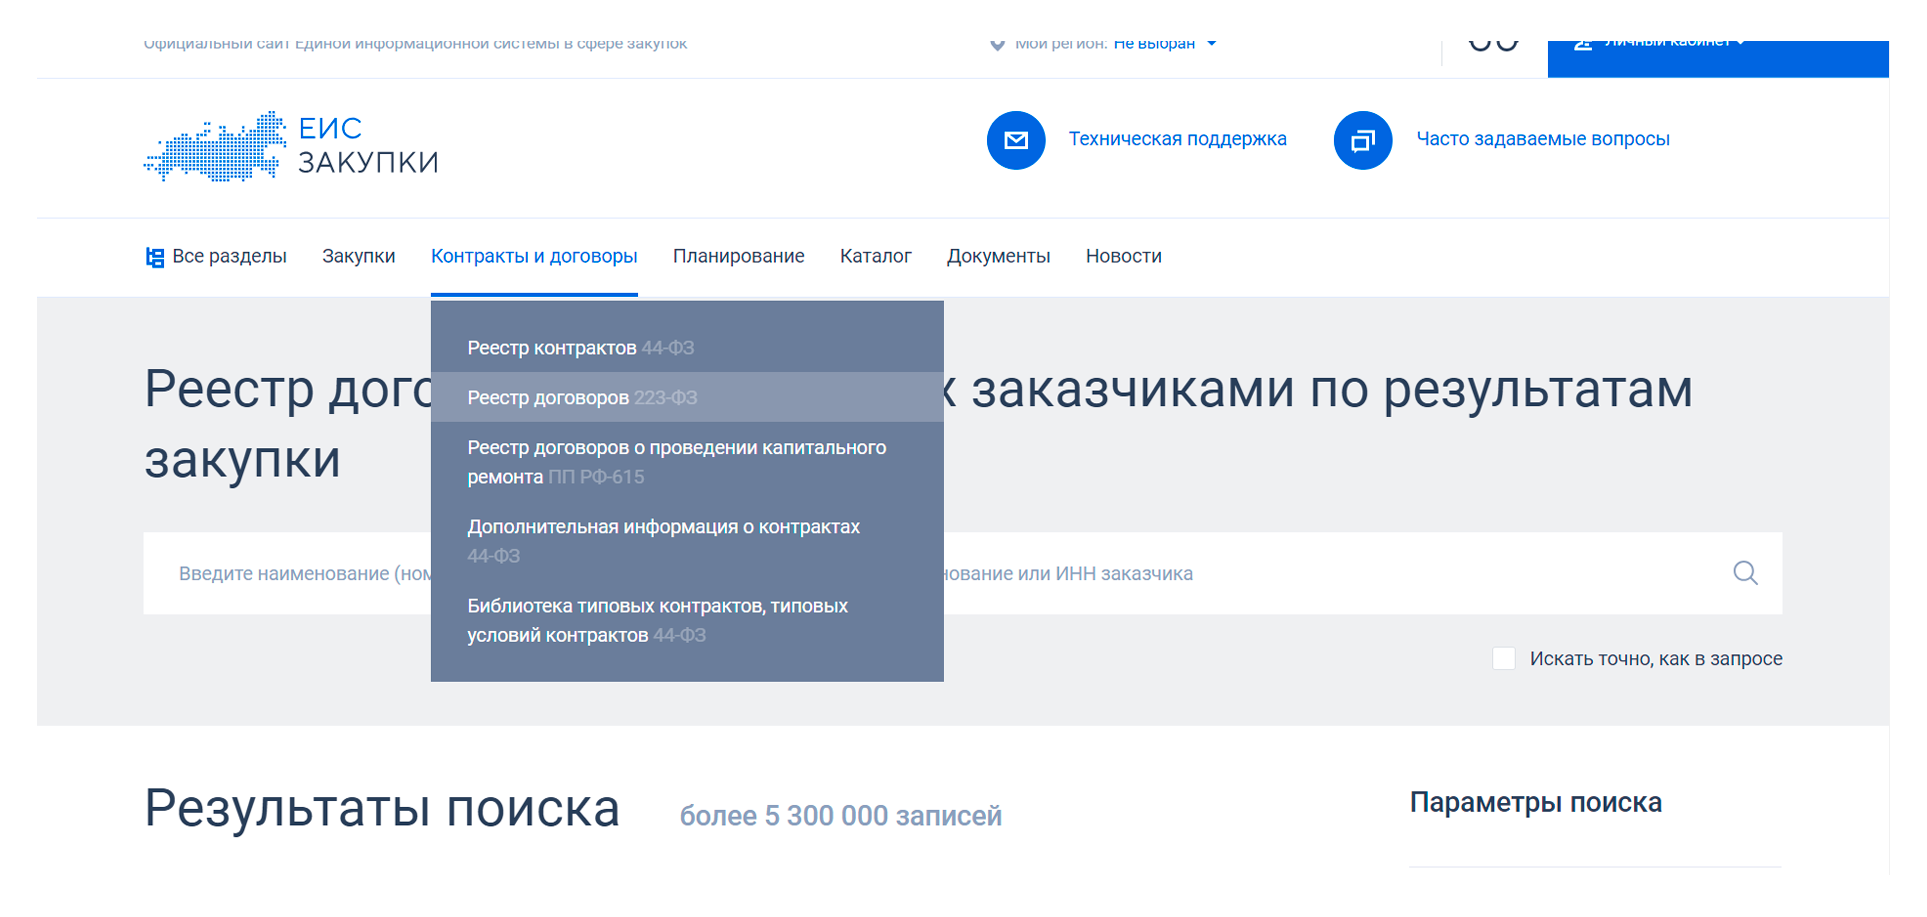Open the Техническая поддержка link
This screenshot has height=917, width=1927.
click(1178, 139)
